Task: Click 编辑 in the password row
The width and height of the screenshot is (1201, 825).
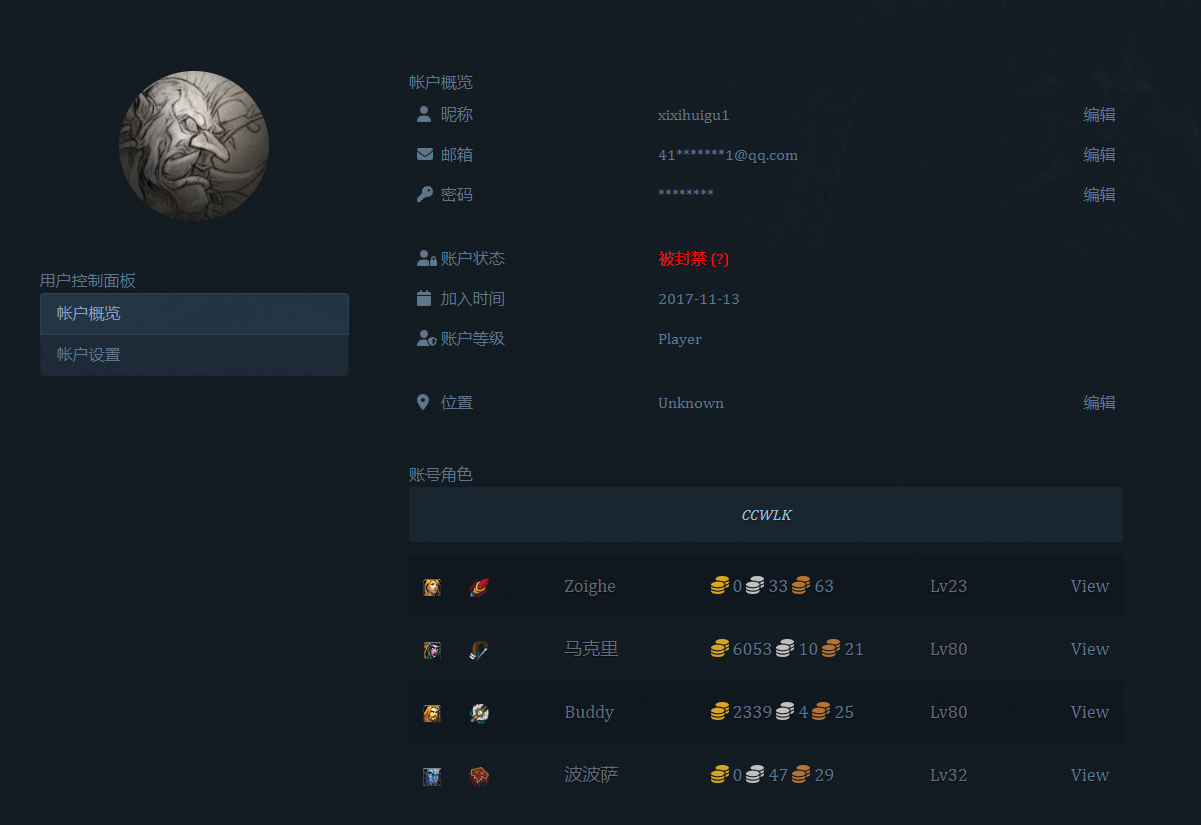Action: click(x=1099, y=195)
